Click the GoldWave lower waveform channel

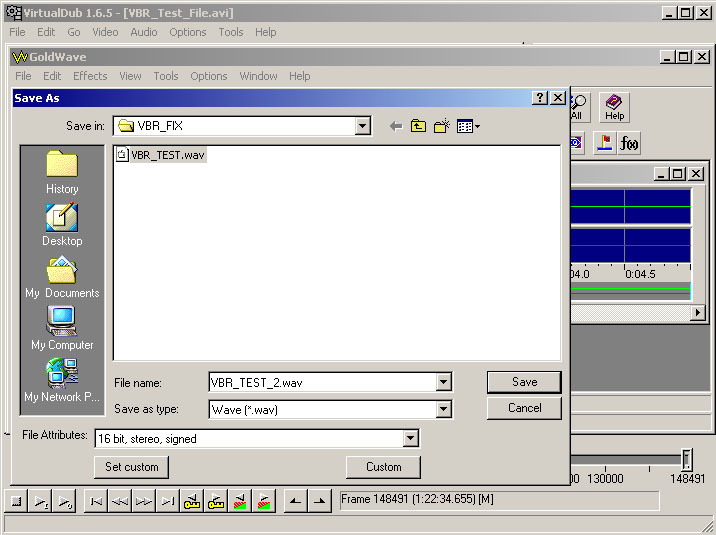point(631,246)
